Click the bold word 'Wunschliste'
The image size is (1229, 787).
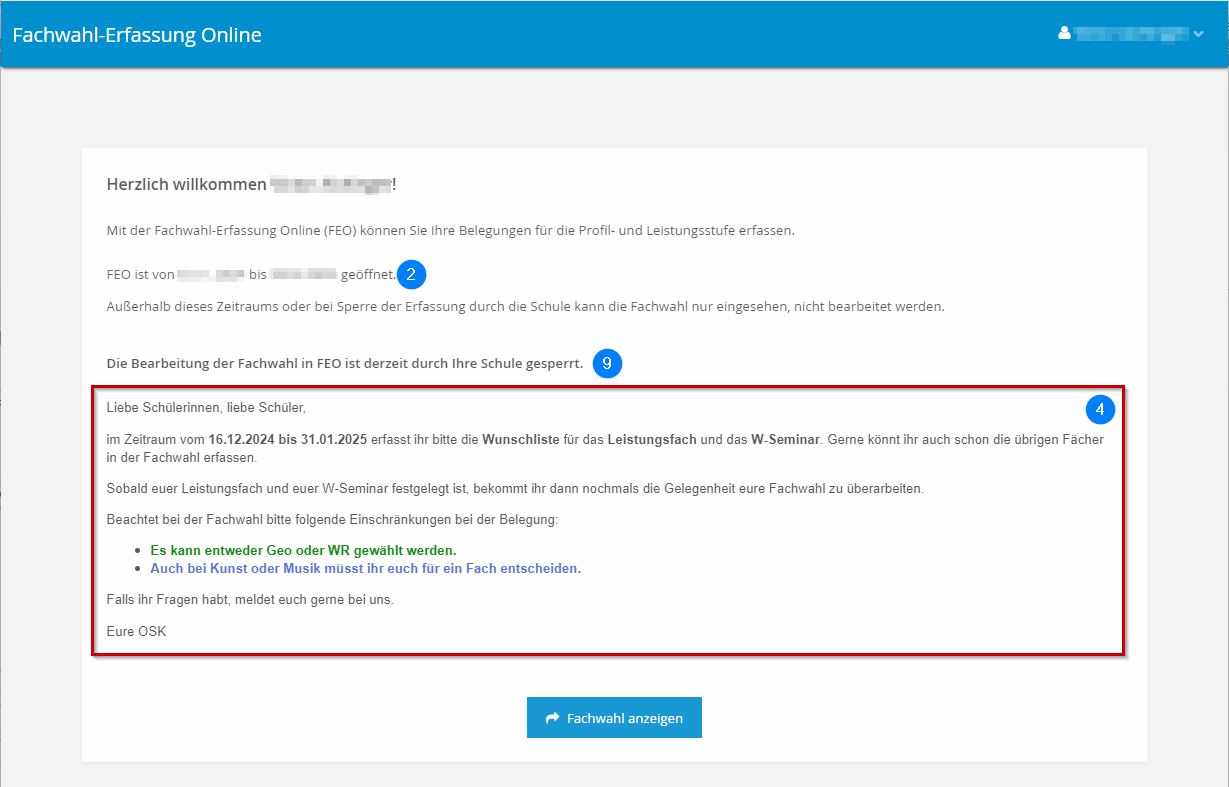click(521, 439)
